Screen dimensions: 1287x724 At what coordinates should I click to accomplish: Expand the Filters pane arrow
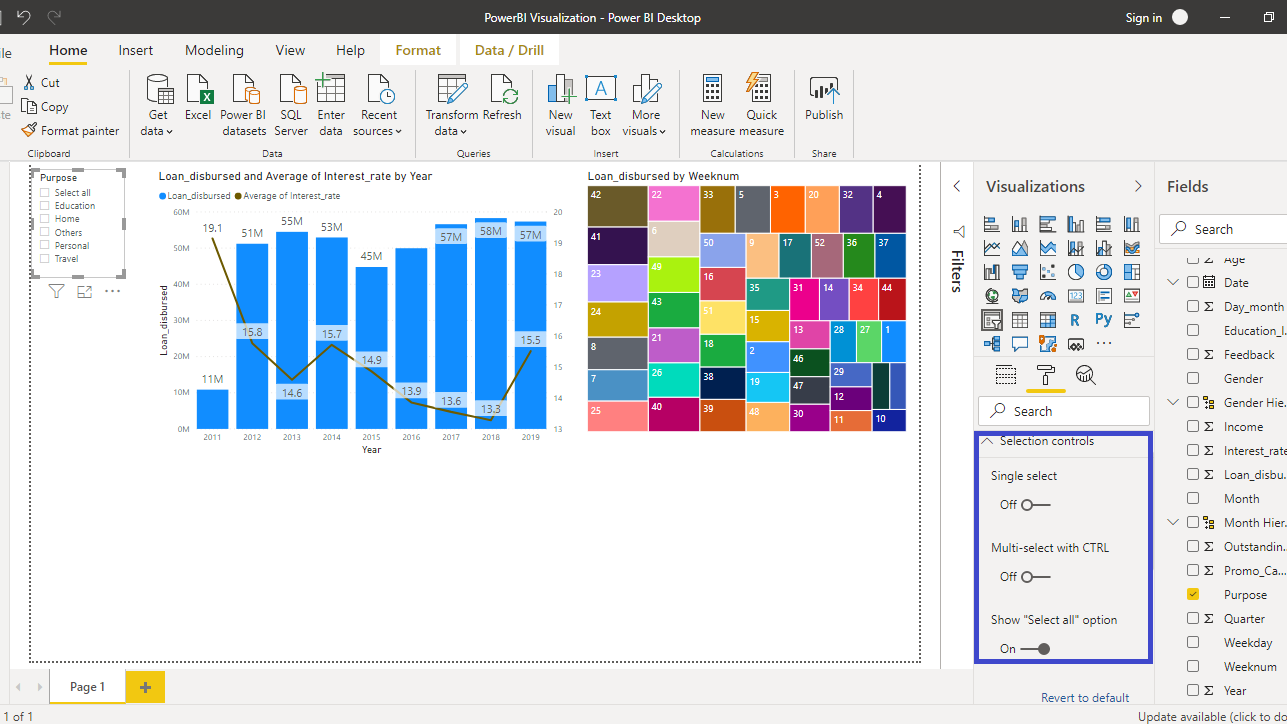pyautogui.click(x=957, y=186)
